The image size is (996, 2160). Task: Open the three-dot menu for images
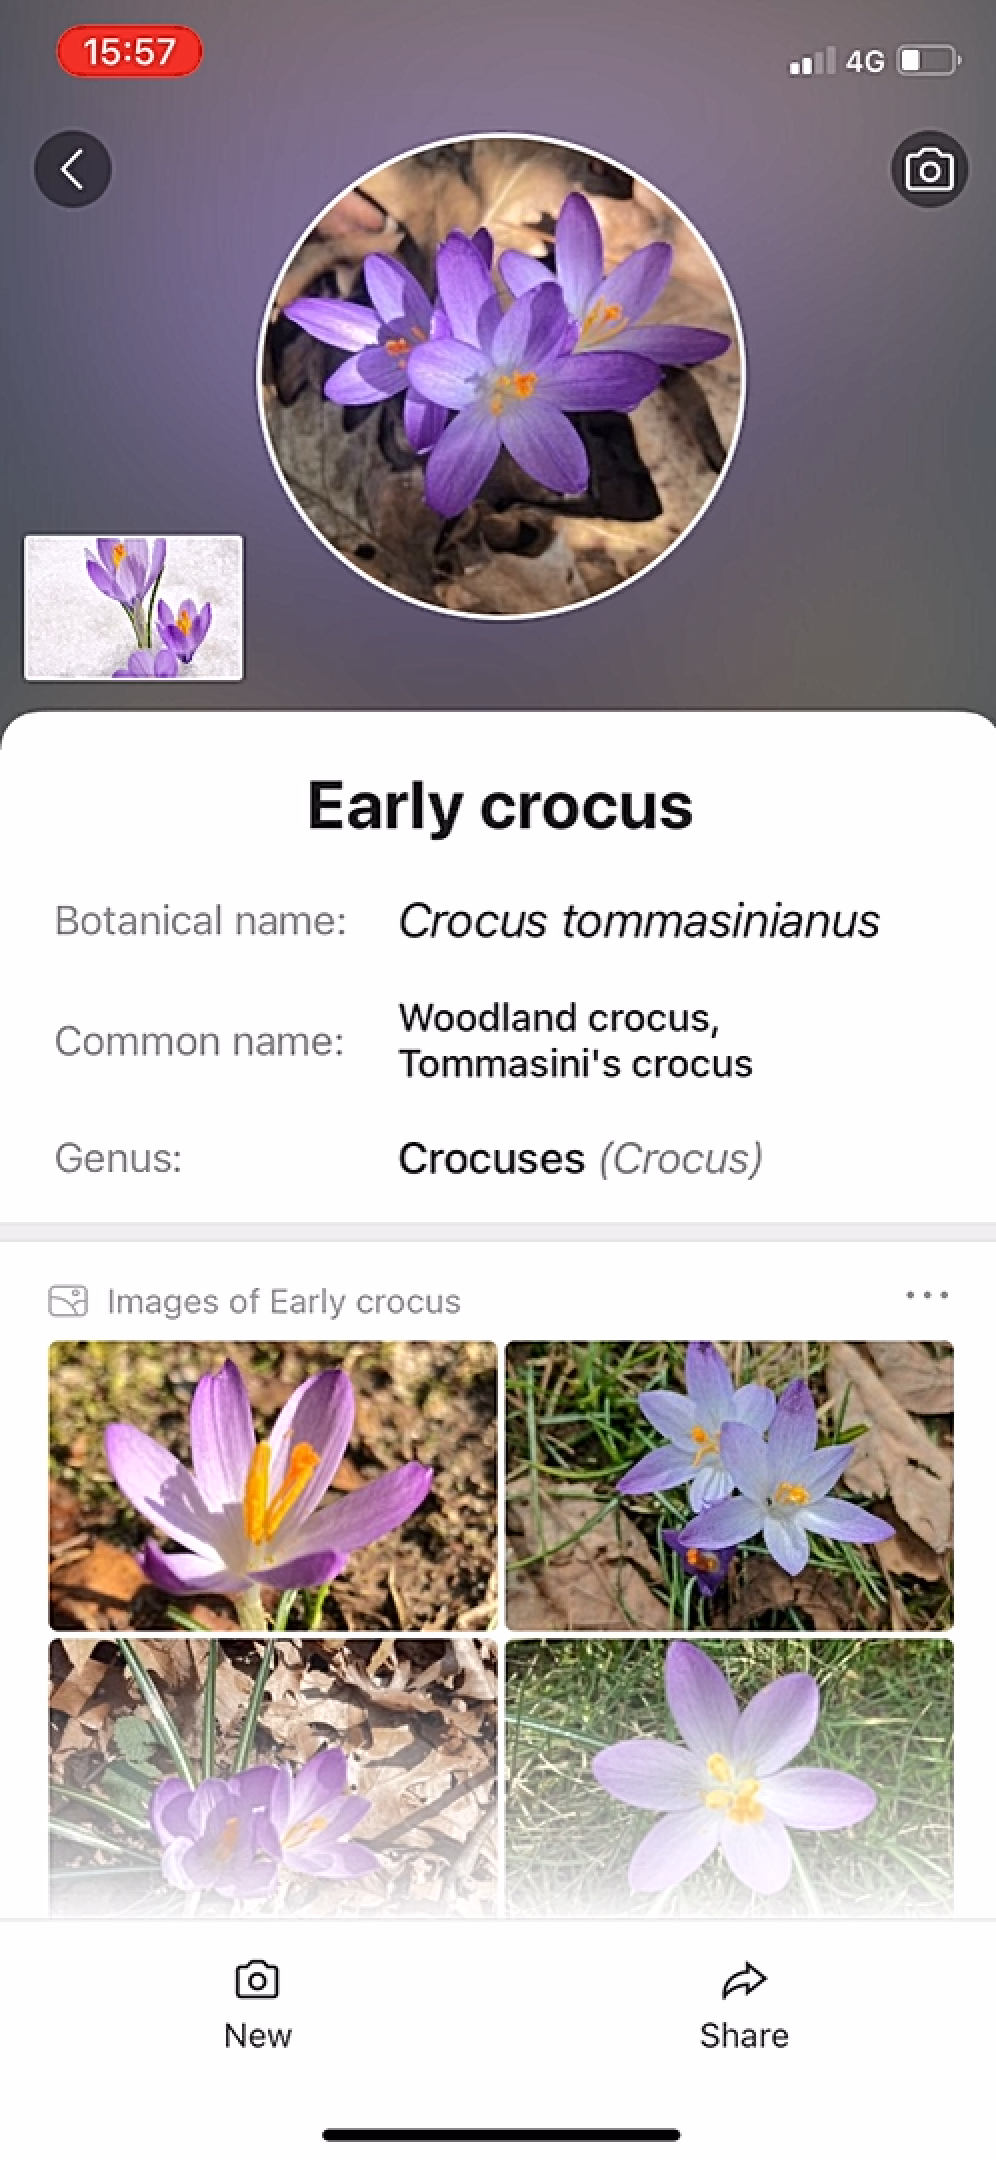pos(927,1295)
